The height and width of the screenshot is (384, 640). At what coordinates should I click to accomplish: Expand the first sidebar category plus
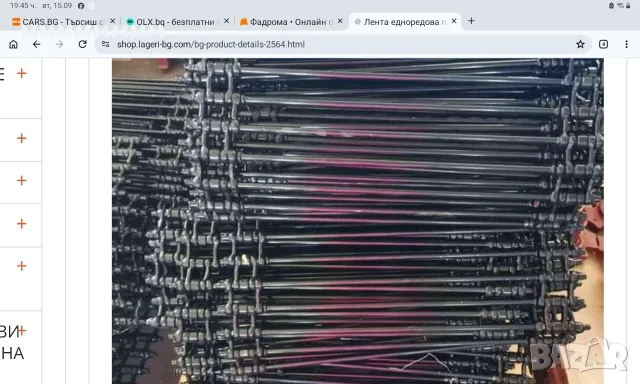(x=22, y=73)
